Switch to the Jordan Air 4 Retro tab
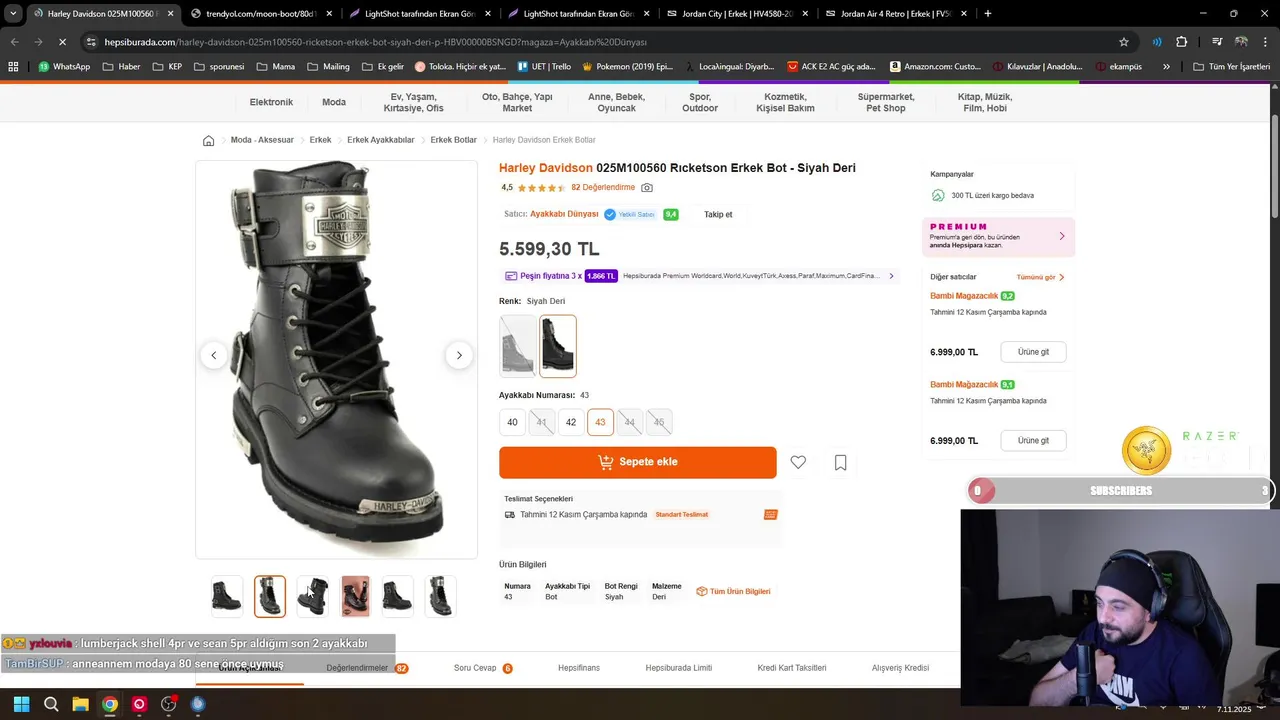Screen dimensions: 1280x720 (895, 14)
